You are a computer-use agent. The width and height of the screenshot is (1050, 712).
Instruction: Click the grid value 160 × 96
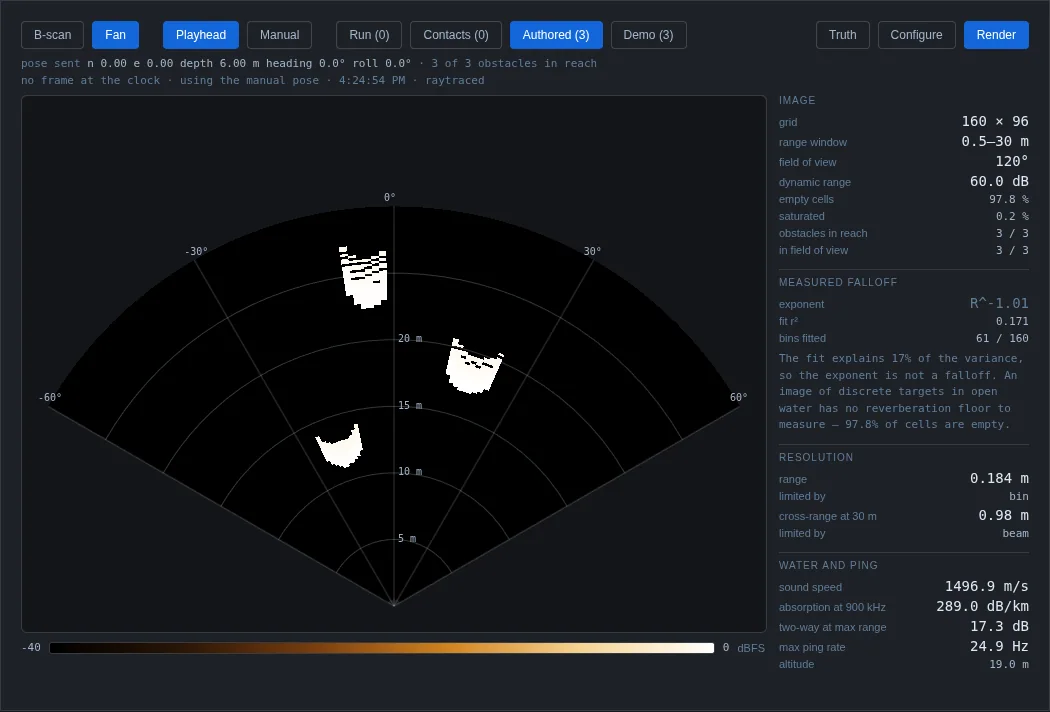coord(994,121)
